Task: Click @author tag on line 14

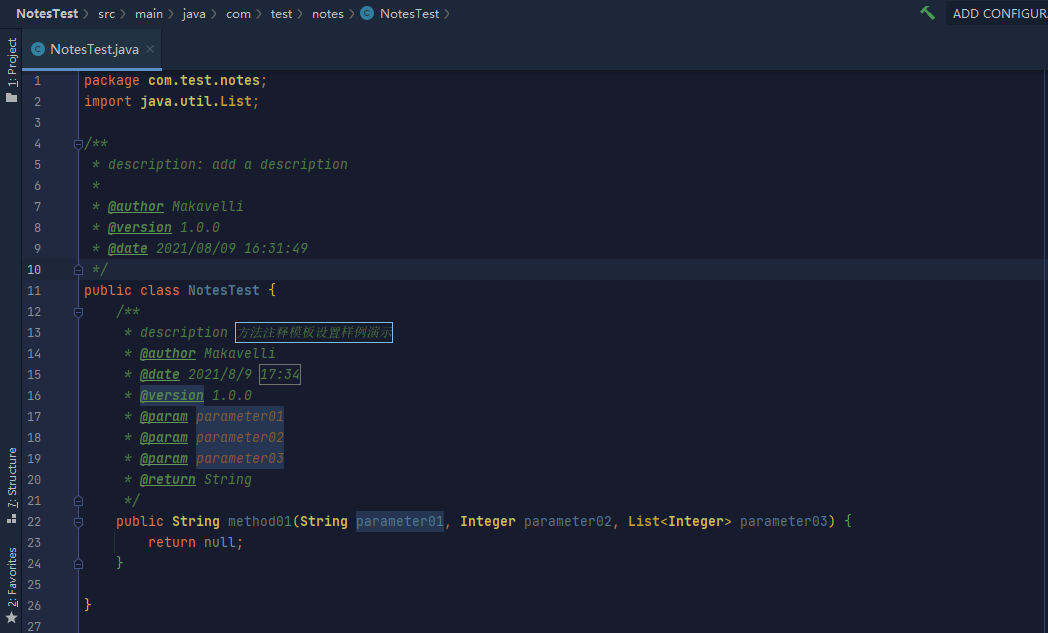Action: (x=168, y=354)
